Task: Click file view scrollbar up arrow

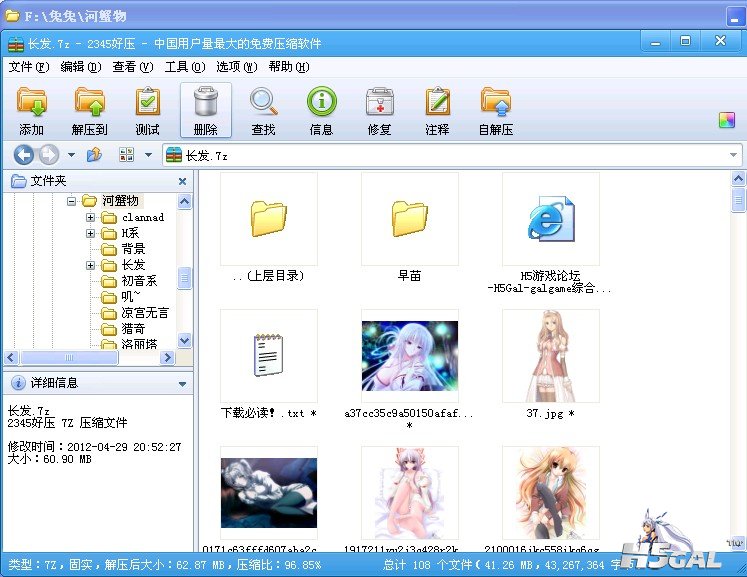Action: [x=738, y=179]
